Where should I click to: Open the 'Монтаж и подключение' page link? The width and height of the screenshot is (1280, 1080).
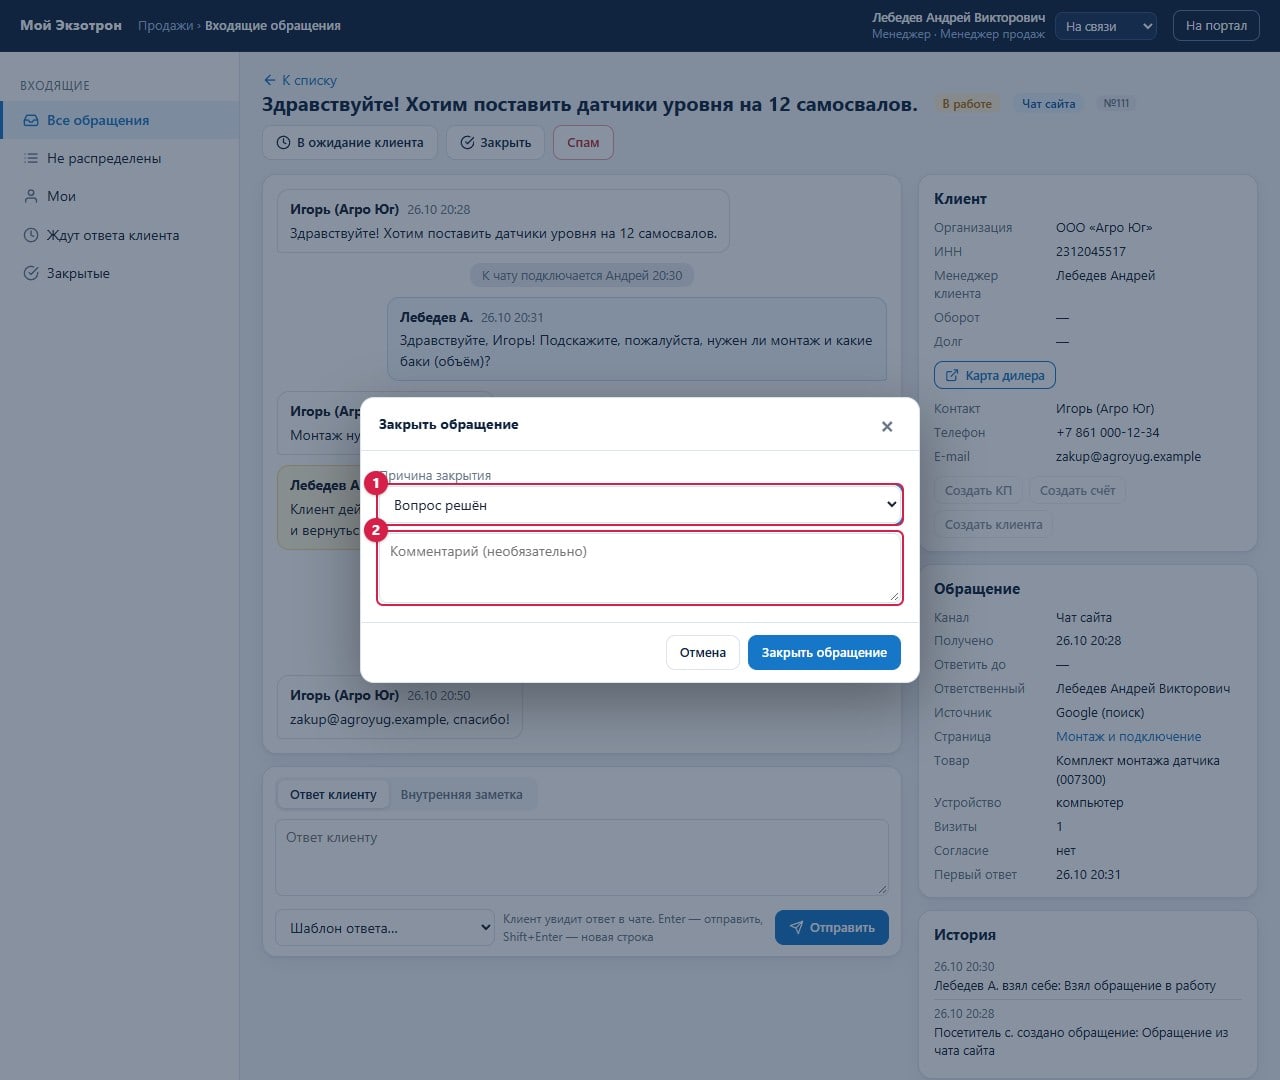(1129, 736)
